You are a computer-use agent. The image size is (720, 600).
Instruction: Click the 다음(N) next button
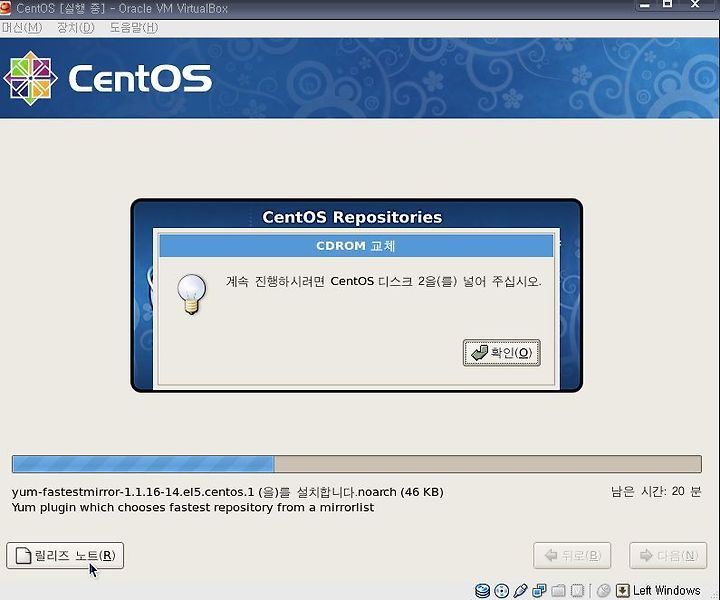pos(668,555)
